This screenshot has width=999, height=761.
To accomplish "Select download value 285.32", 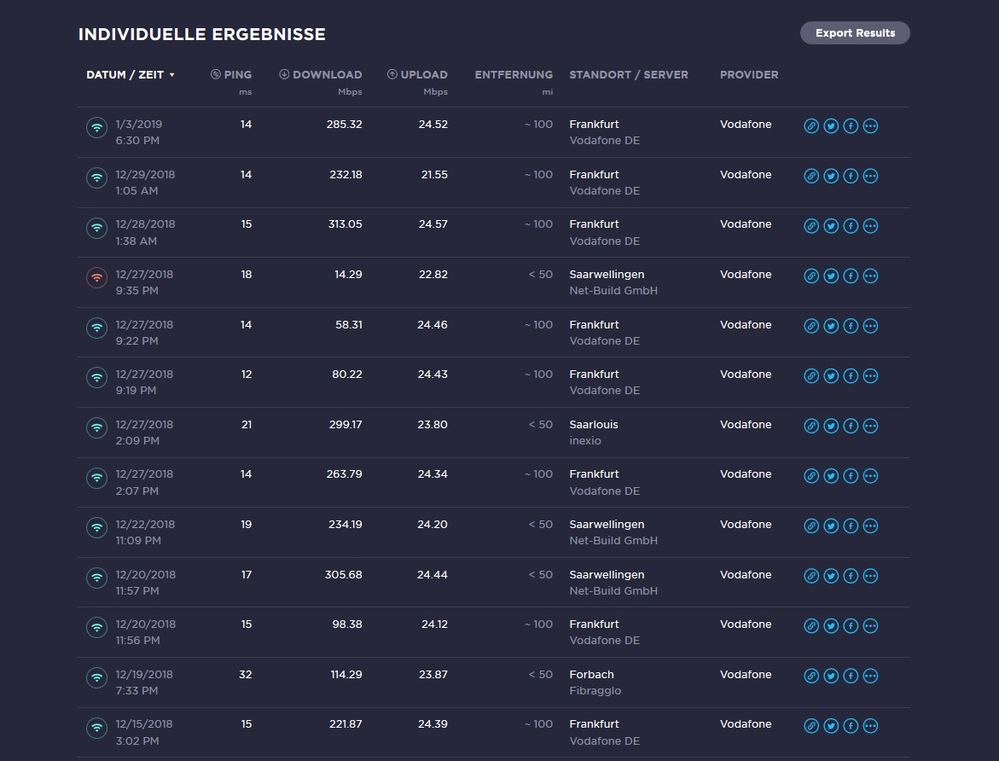I will [344, 124].
